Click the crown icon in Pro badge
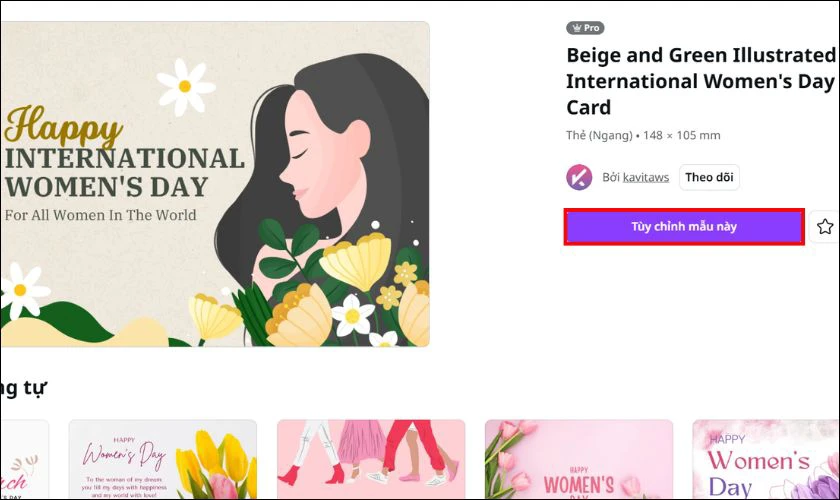Viewport: 840px width, 500px height. pyautogui.click(x=576, y=28)
